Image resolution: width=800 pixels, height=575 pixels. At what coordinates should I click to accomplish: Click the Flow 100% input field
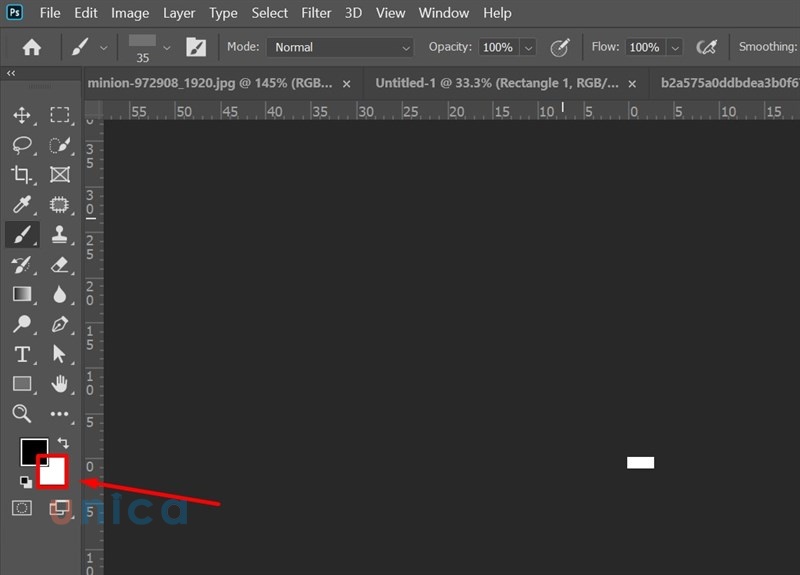[x=644, y=47]
